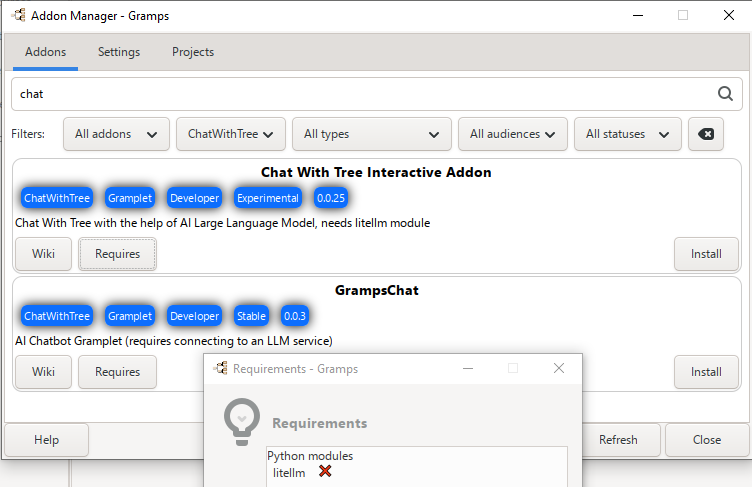752x487 pixels.
Task: Click ChatWithTree tag on Chat With Tree Interactive Addon
Action: 57,198
